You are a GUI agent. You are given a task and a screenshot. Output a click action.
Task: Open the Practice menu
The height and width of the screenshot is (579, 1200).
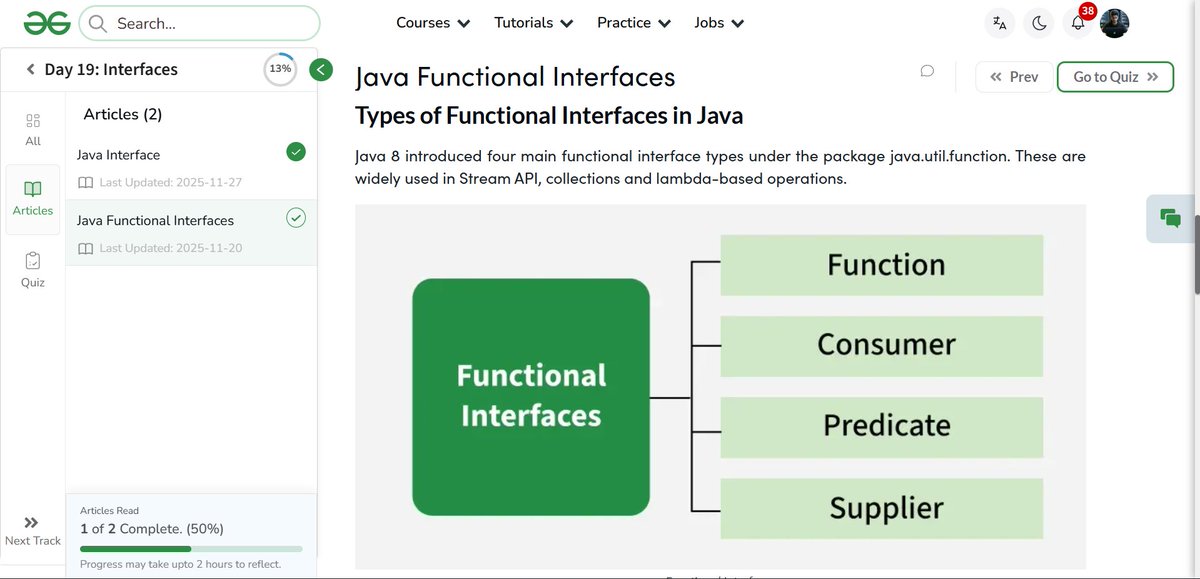coord(633,22)
